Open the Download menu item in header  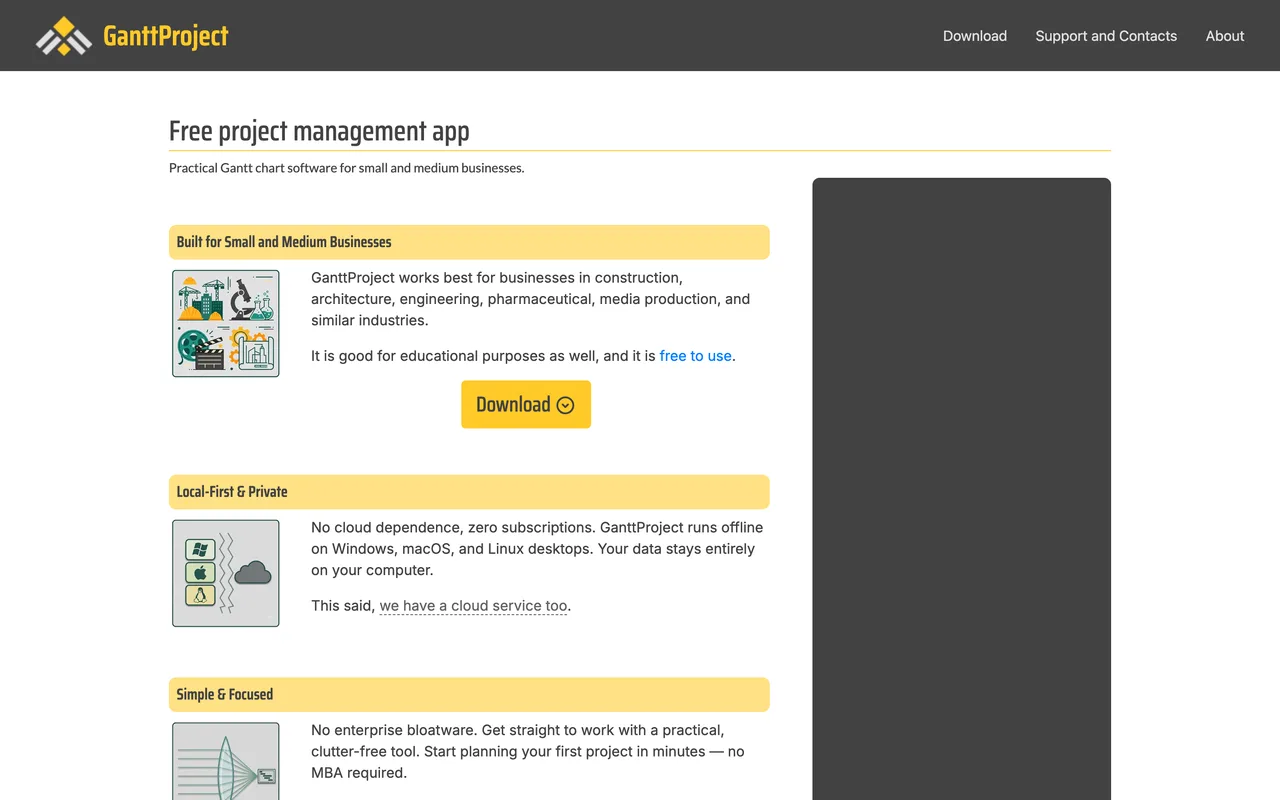[975, 36]
